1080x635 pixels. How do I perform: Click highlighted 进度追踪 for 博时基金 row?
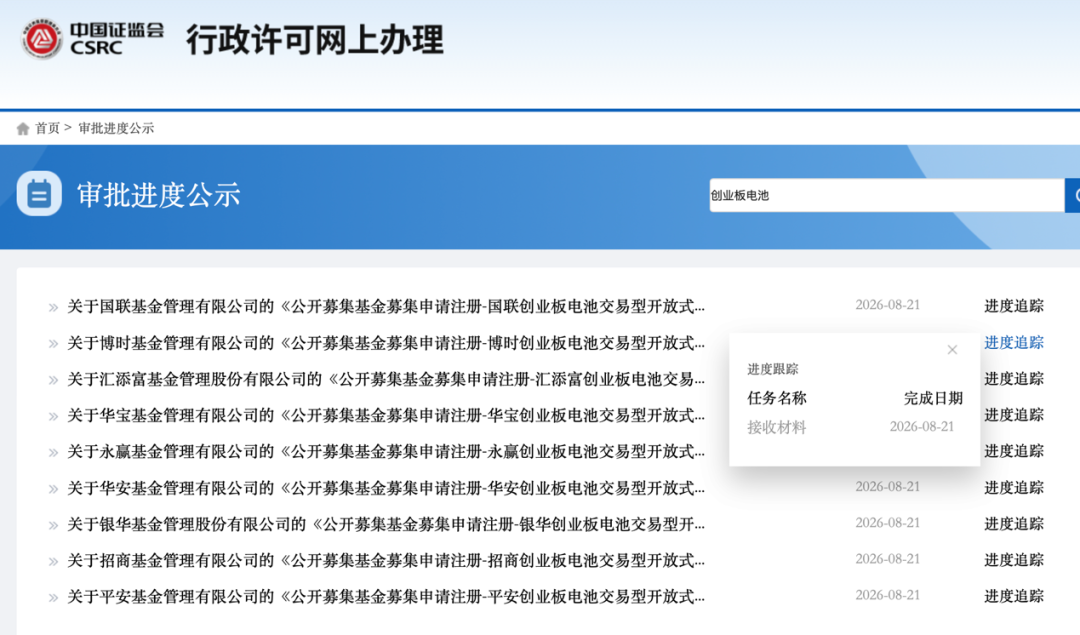1014,342
